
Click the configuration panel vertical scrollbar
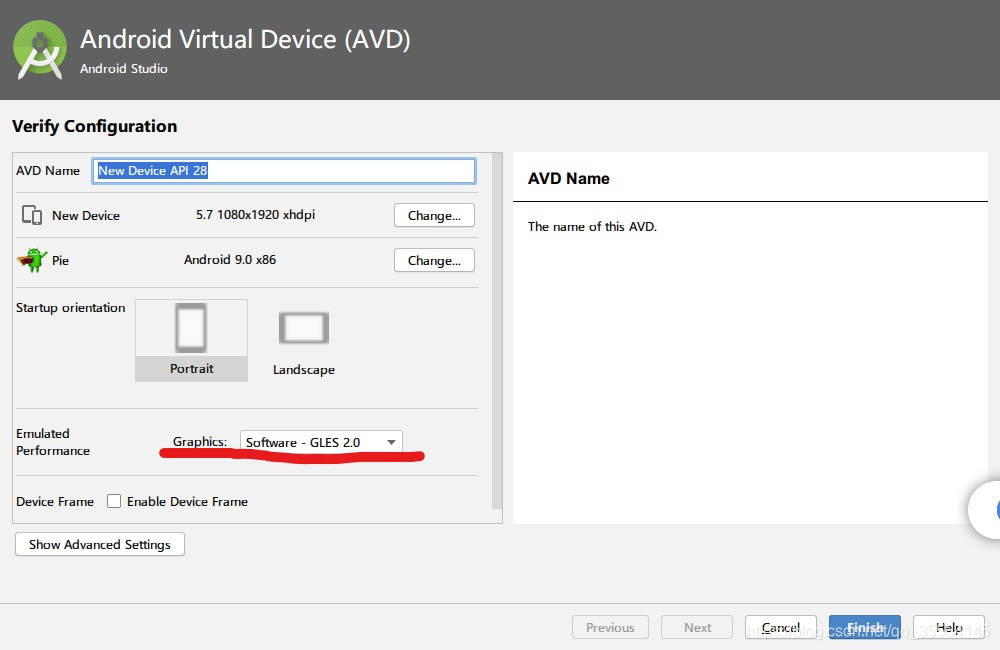[x=497, y=330]
